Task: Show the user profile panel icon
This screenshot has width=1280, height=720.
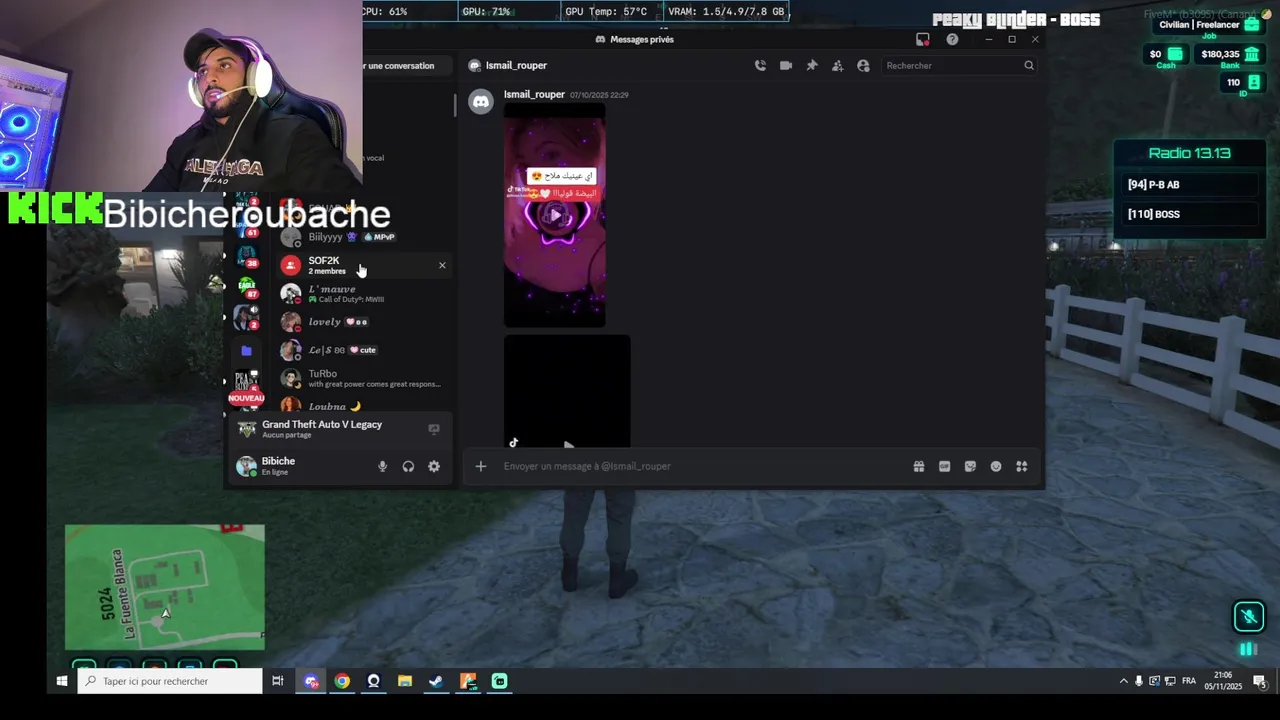Action: (x=863, y=65)
